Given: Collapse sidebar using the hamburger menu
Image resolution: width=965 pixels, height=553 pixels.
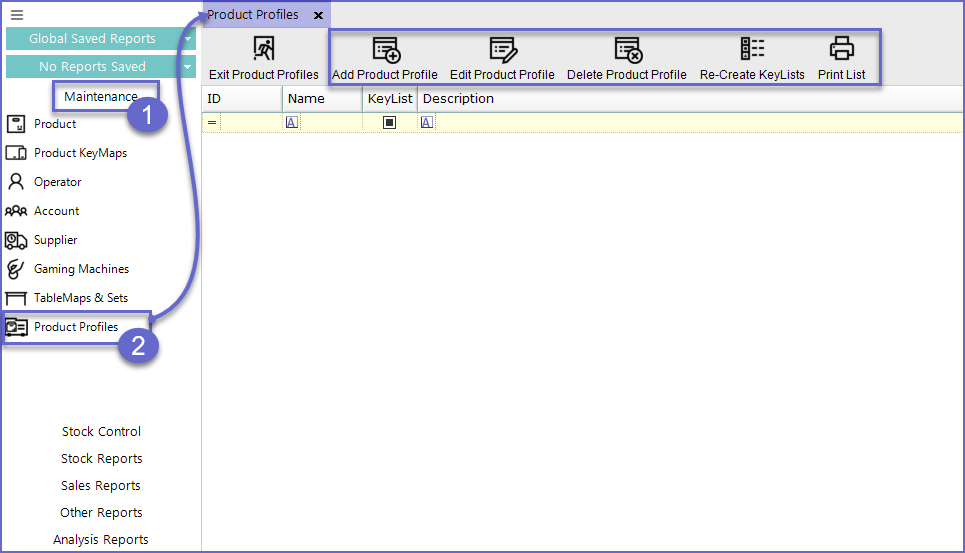Looking at the screenshot, I should (17, 15).
